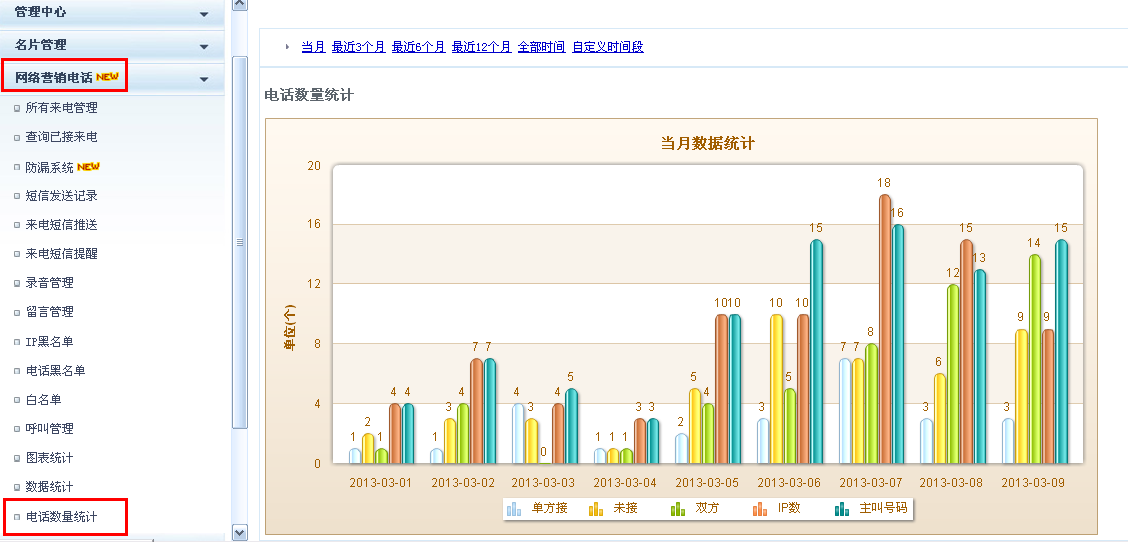Go to IP黑名单 page

coord(49,341)
